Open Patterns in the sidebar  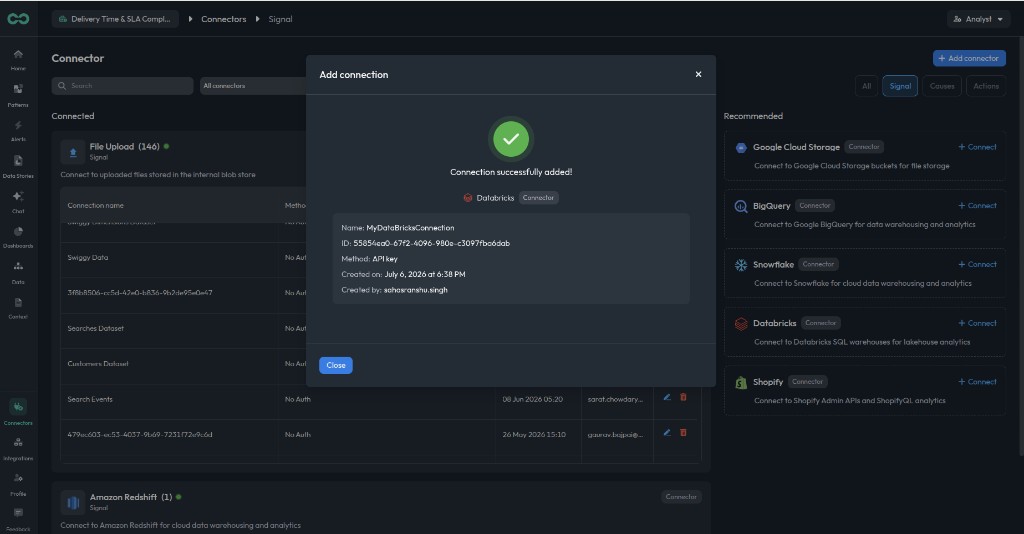point(18,94)
